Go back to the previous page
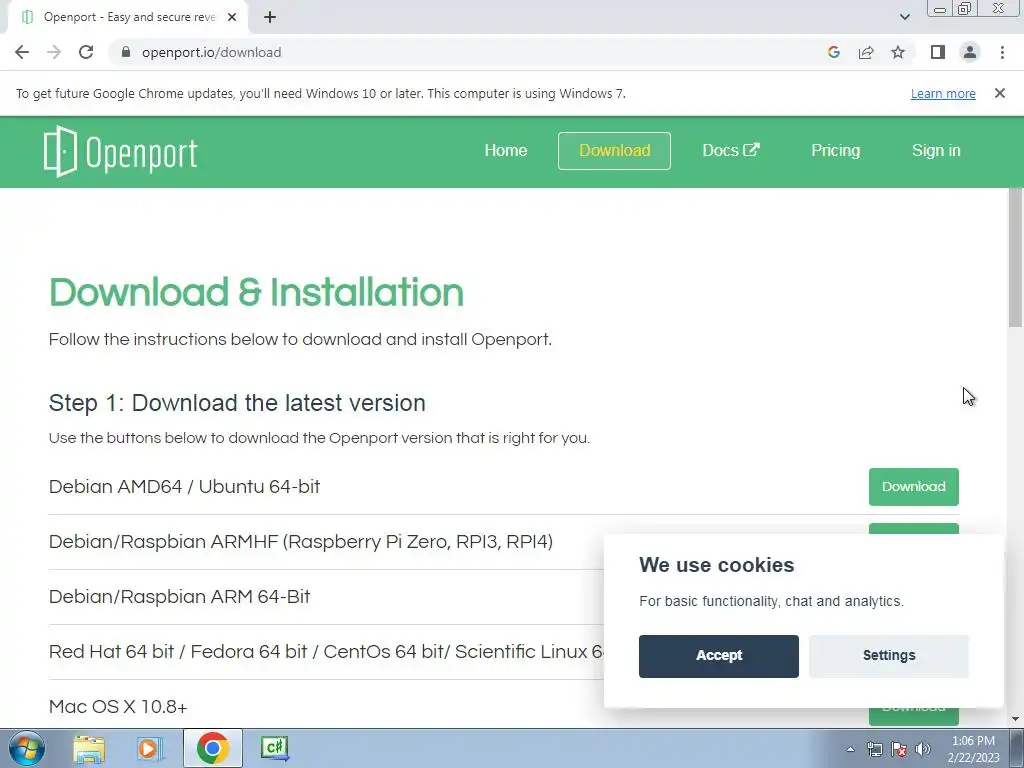 coord(22,52)
